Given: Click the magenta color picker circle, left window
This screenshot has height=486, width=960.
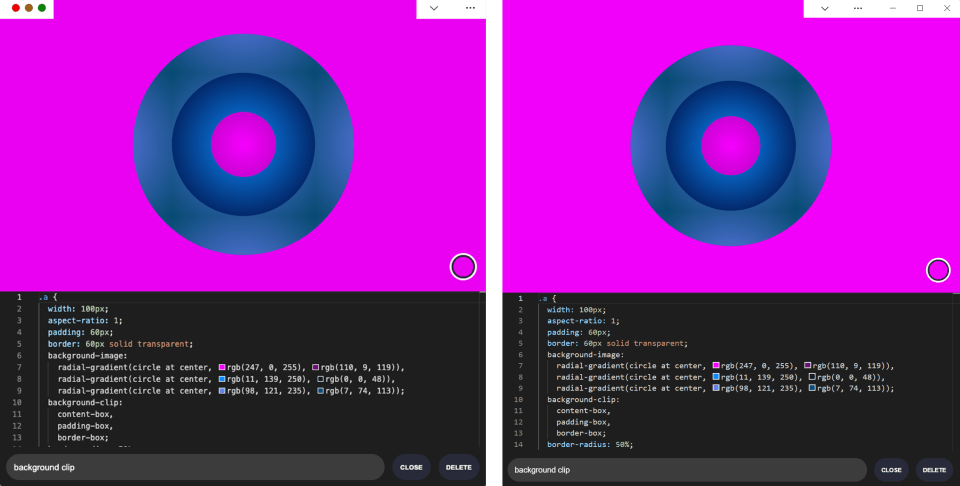Looking at the screenshot, I should 463,267.
